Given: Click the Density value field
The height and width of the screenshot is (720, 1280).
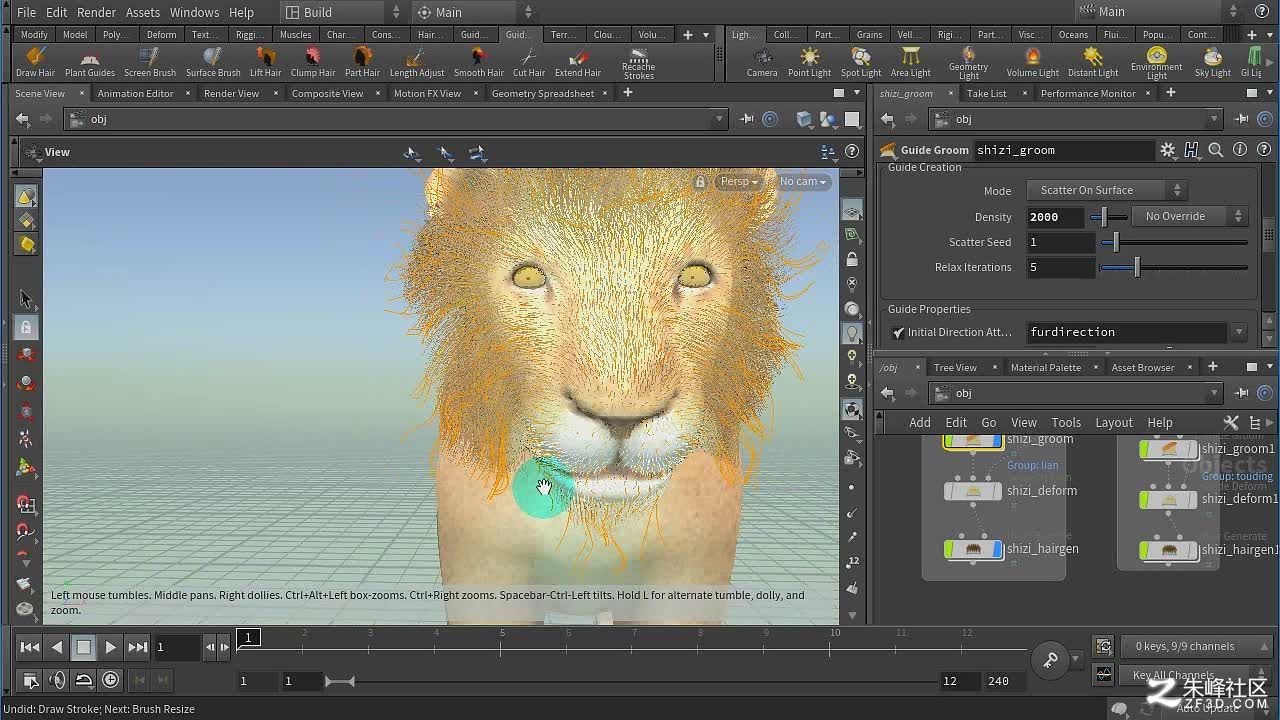Looking at the screenshot, I should pos(1055,217).
